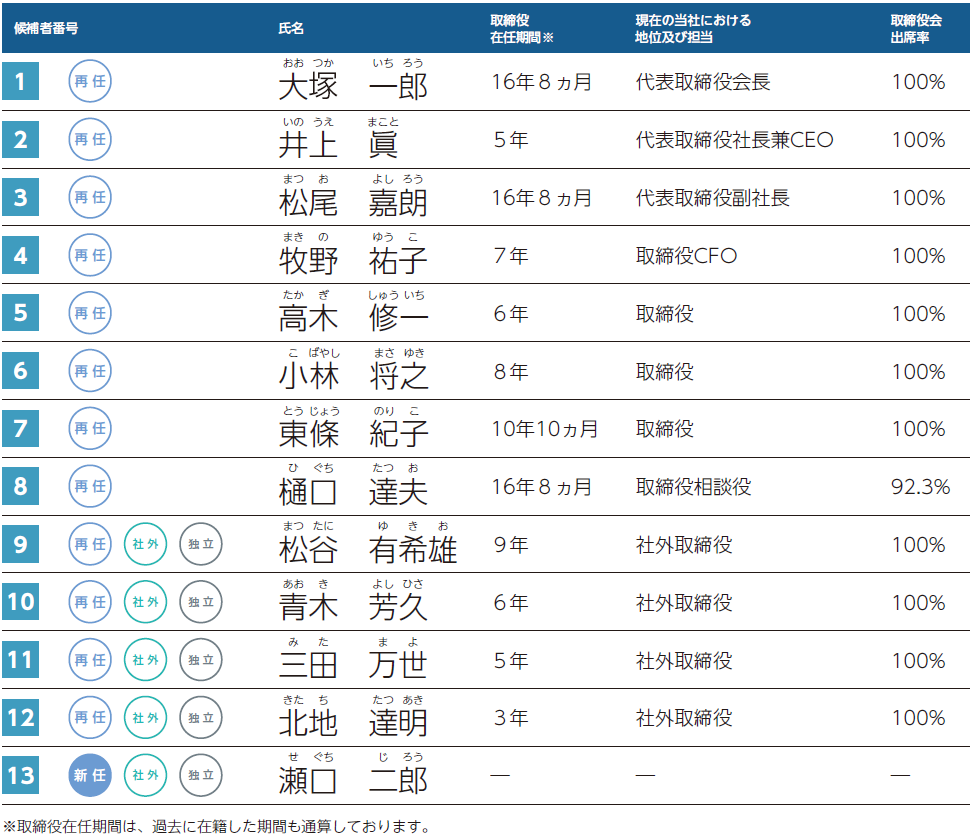The height and width of the screenshot is (838, 973).
Task: Click the tenure 10年10ヵ月
Action: coord(545,429)
